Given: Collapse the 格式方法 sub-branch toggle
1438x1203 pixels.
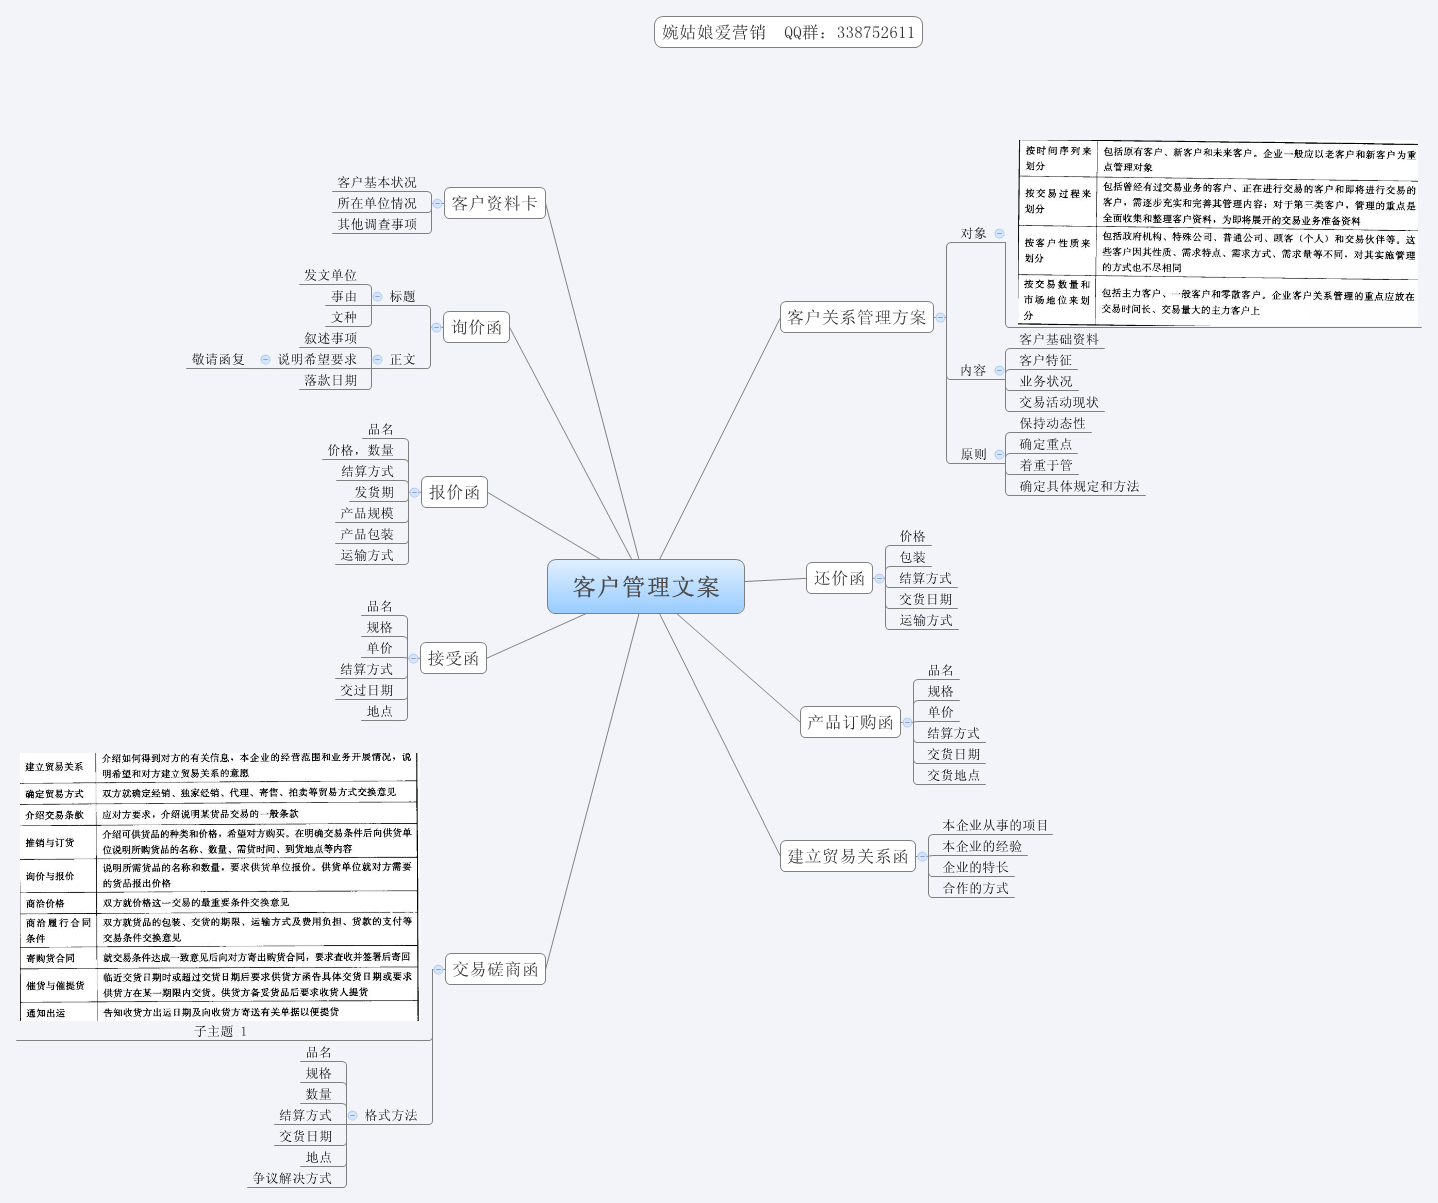Looking at the screenshot, I should point(352,1115).
